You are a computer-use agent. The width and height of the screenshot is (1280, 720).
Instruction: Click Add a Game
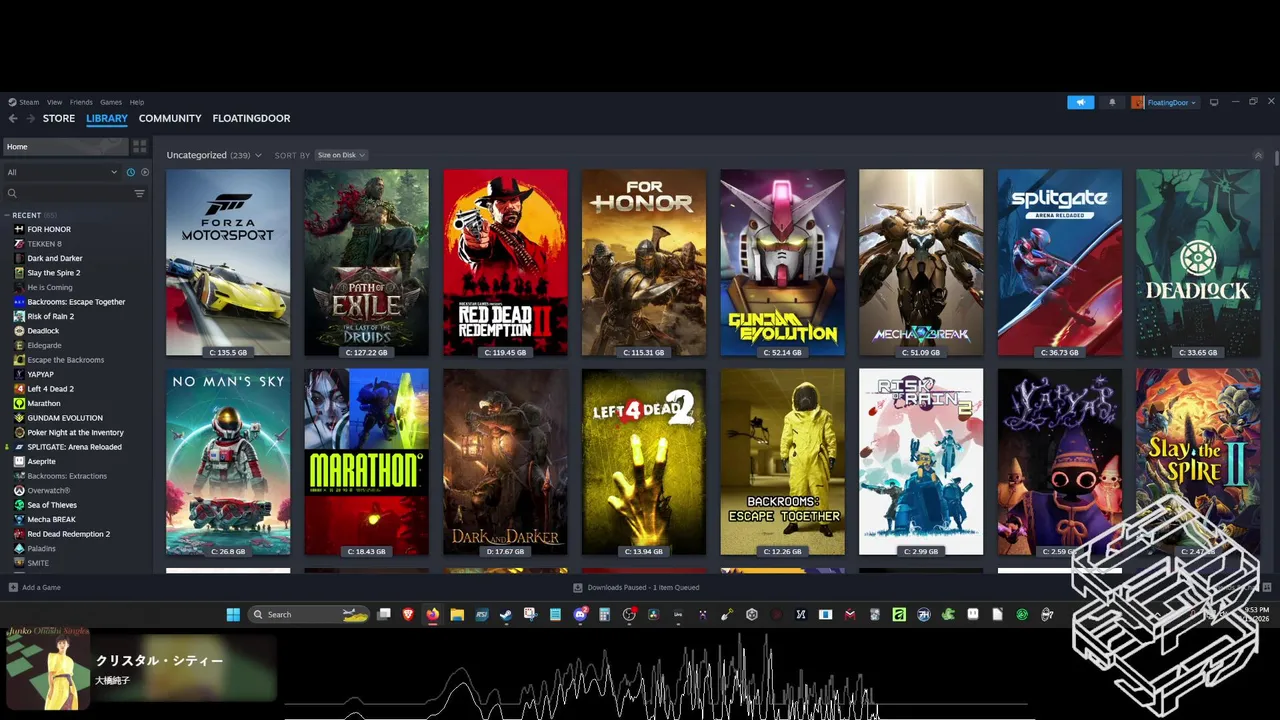(34, 587)
